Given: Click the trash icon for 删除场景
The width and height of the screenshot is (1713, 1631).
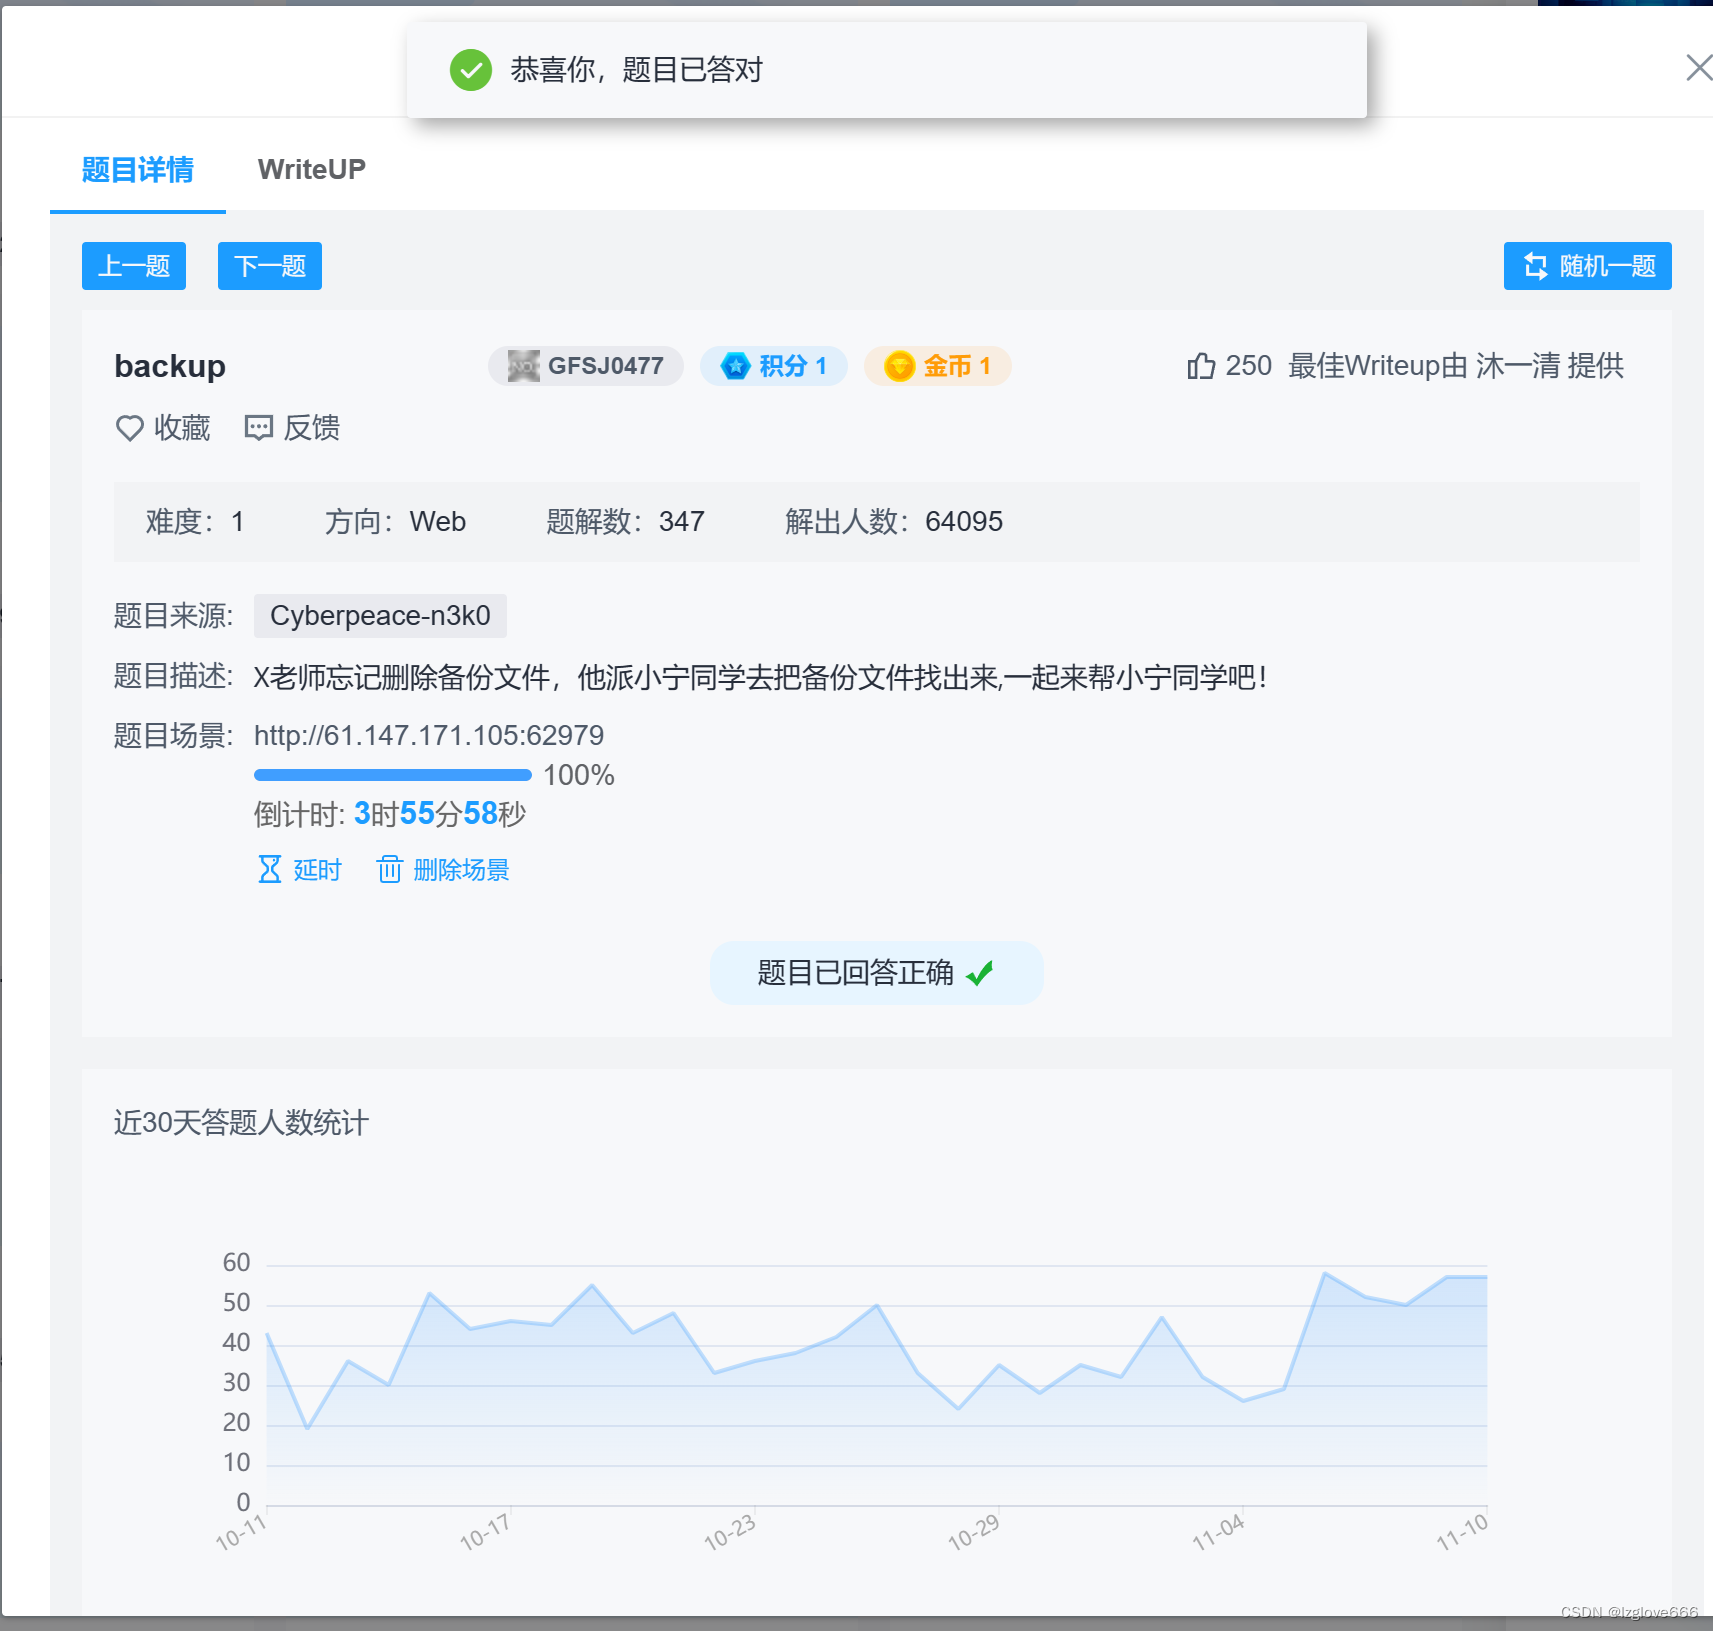Looking at the screenshot, I should click(389, 869).
